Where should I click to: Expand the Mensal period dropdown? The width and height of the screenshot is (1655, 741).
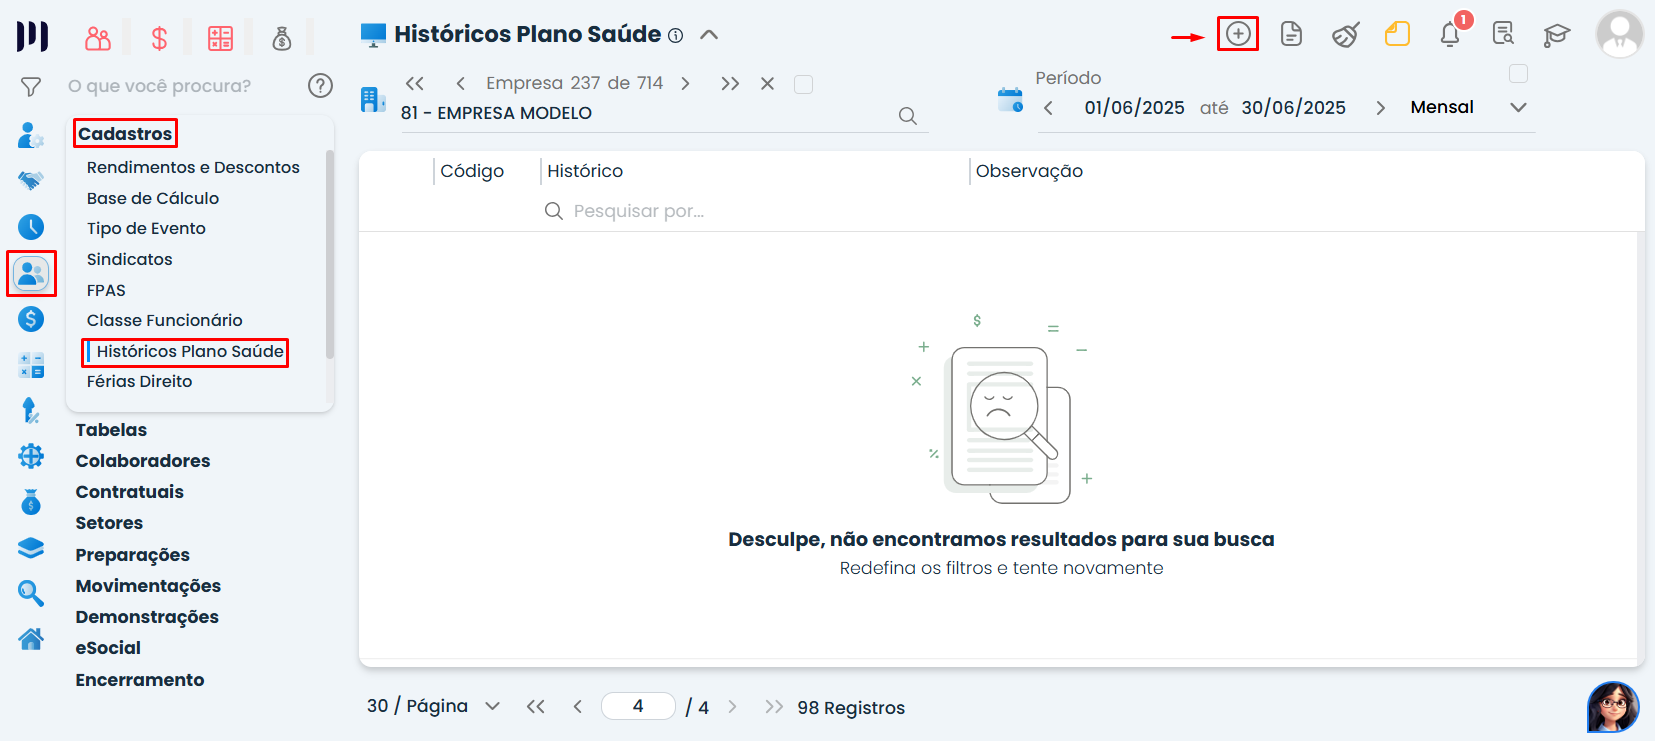(1518, 108)
